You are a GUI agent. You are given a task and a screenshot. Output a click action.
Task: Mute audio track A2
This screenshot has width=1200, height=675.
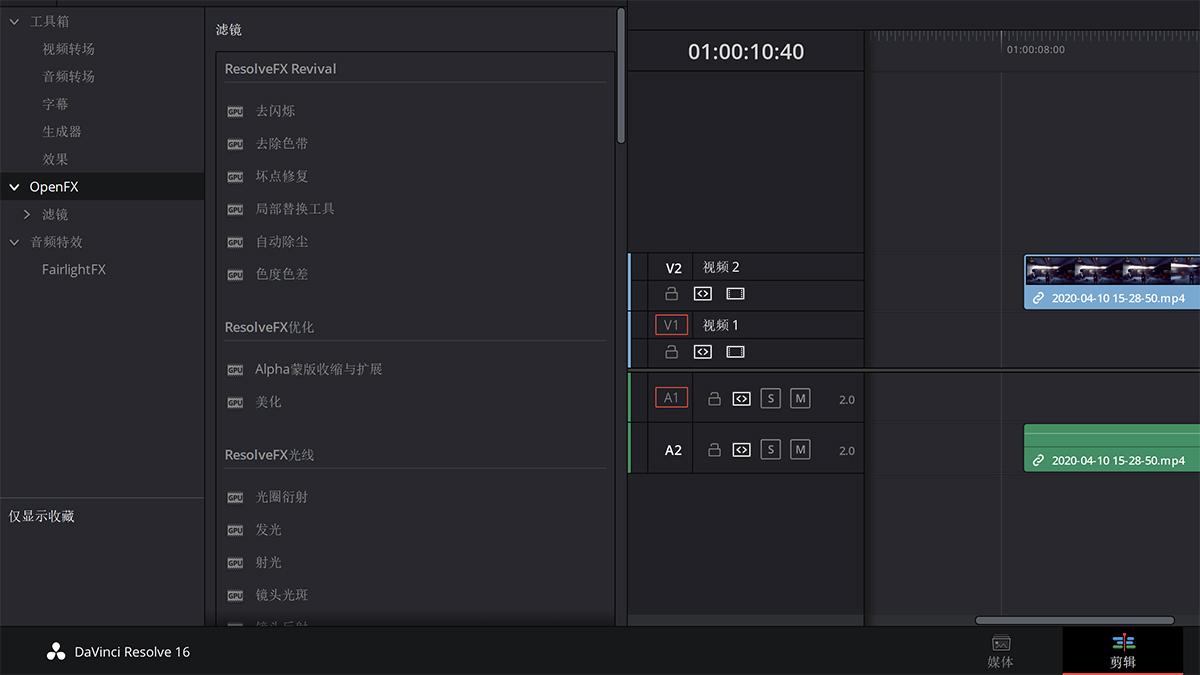tap(800, 448)
